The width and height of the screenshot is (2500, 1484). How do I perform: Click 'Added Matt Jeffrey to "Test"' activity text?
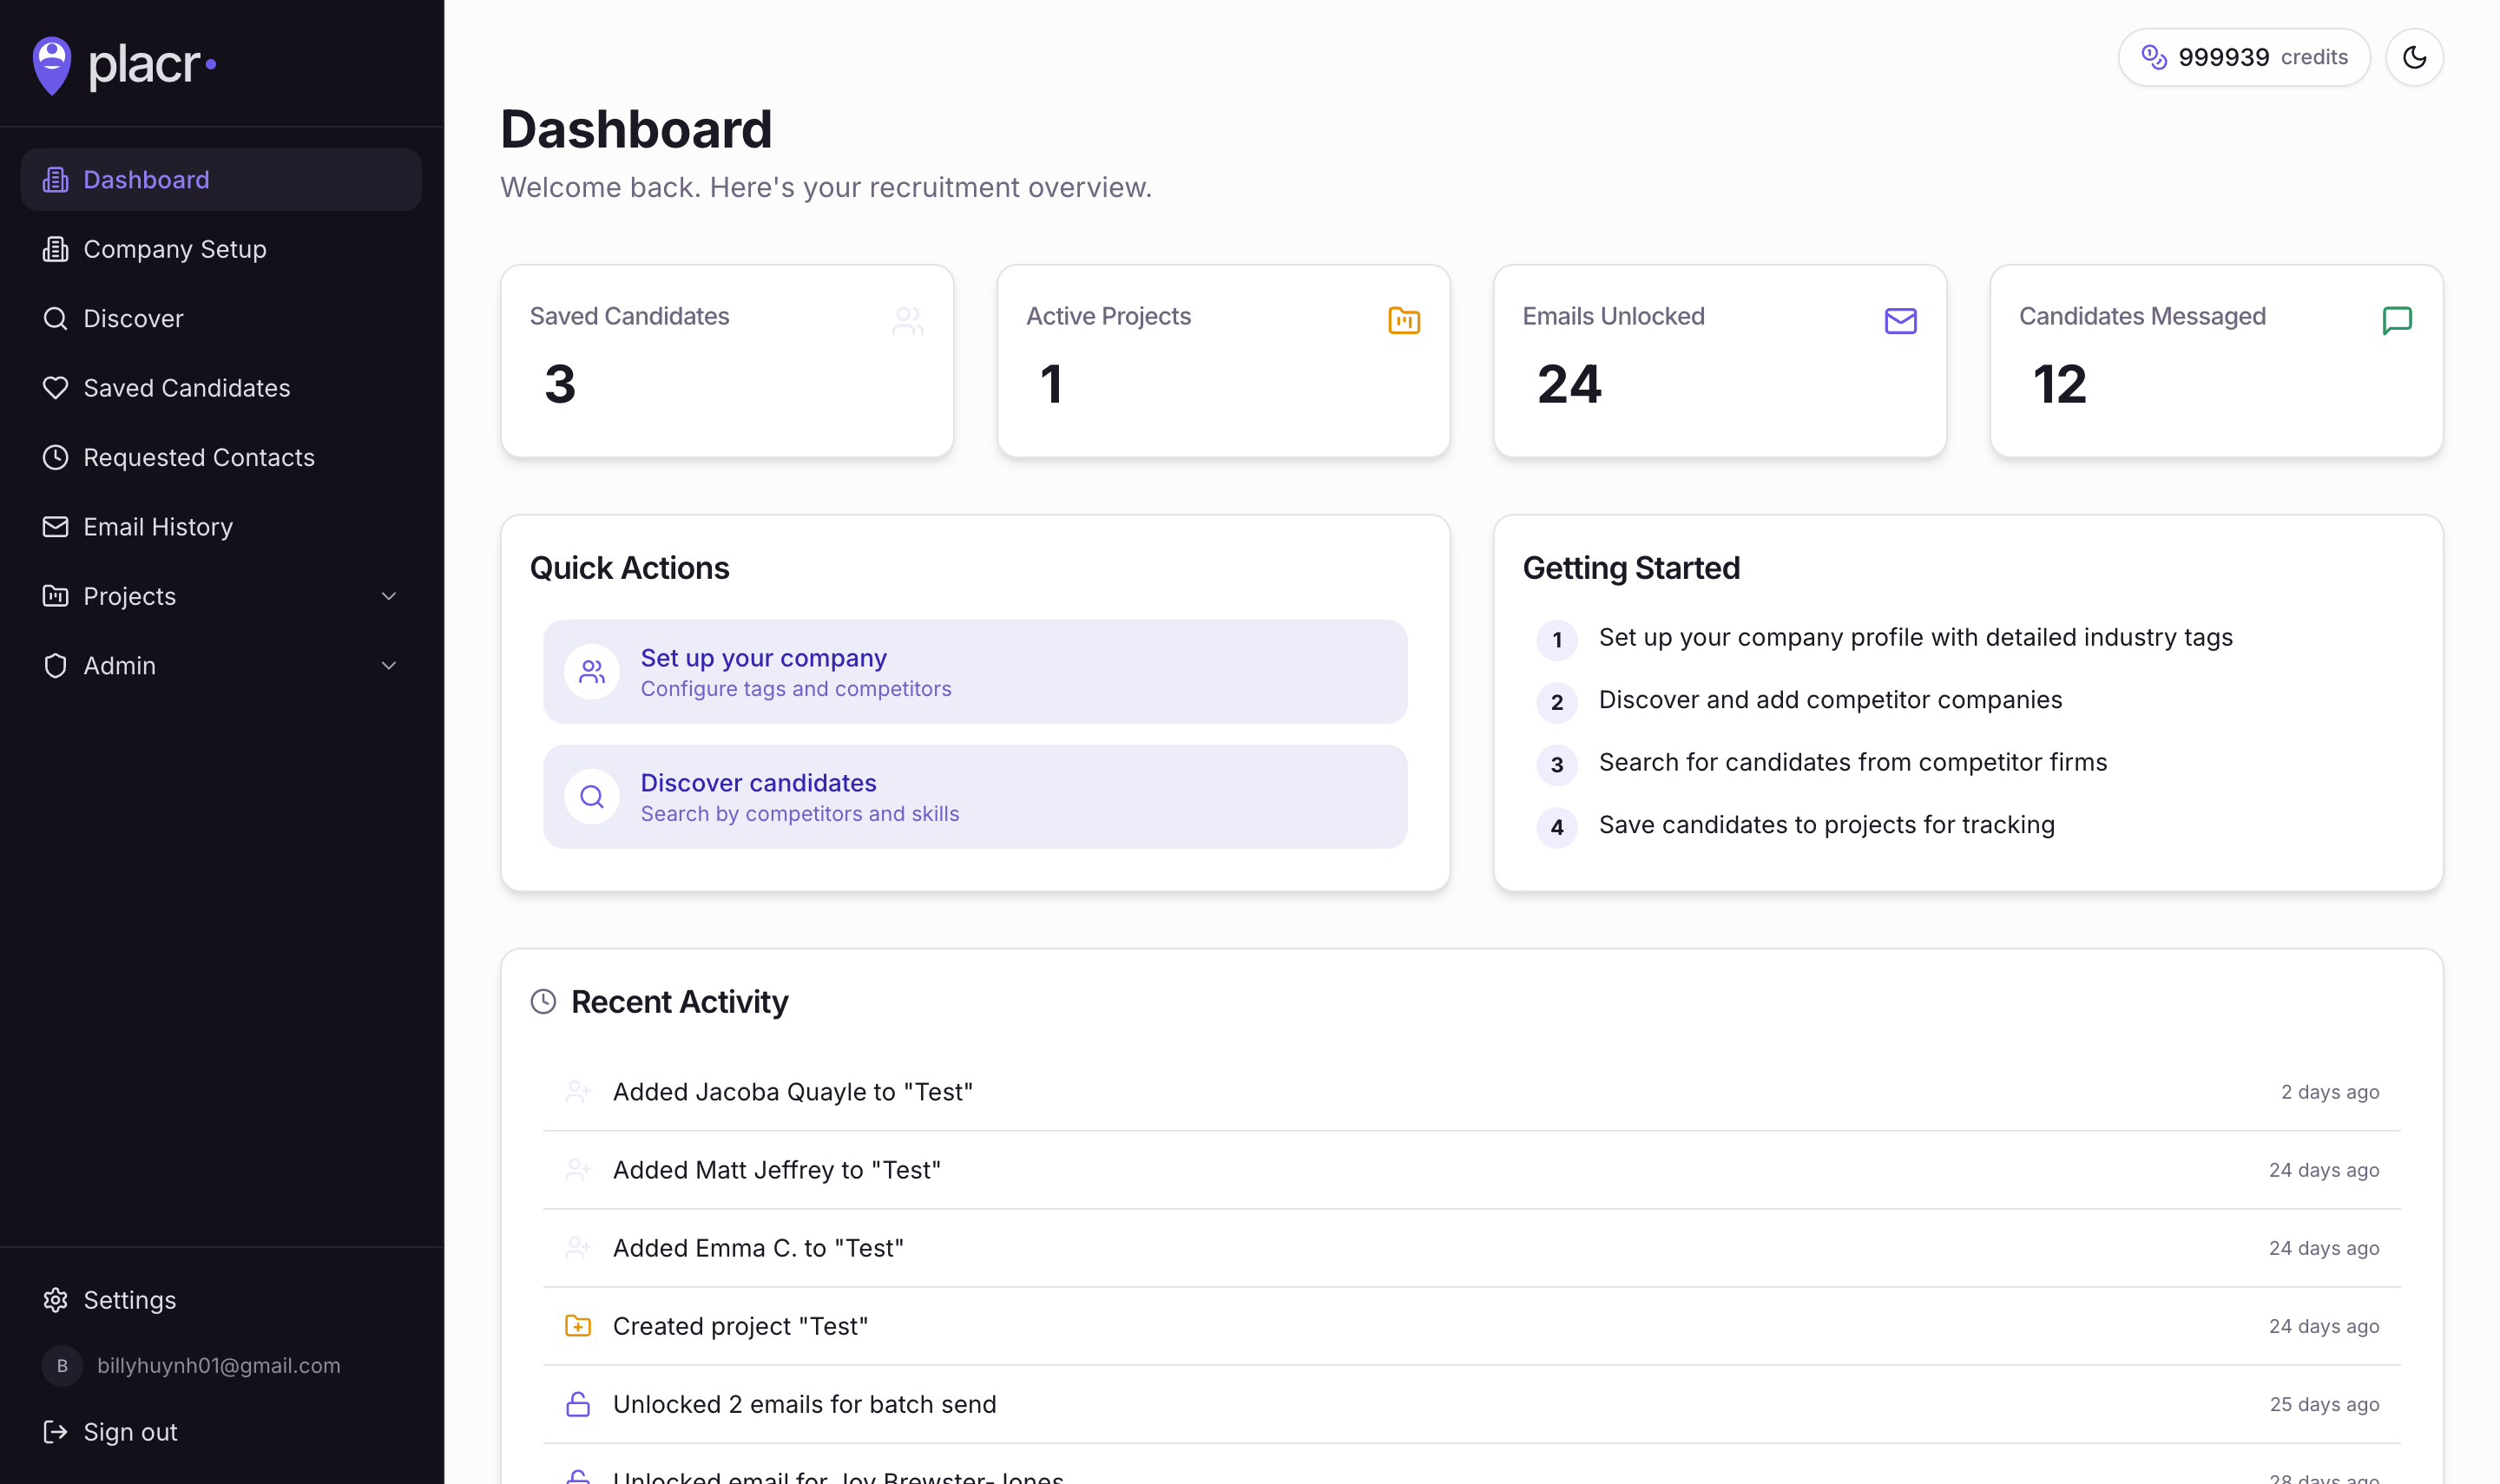coord(777,1170)
